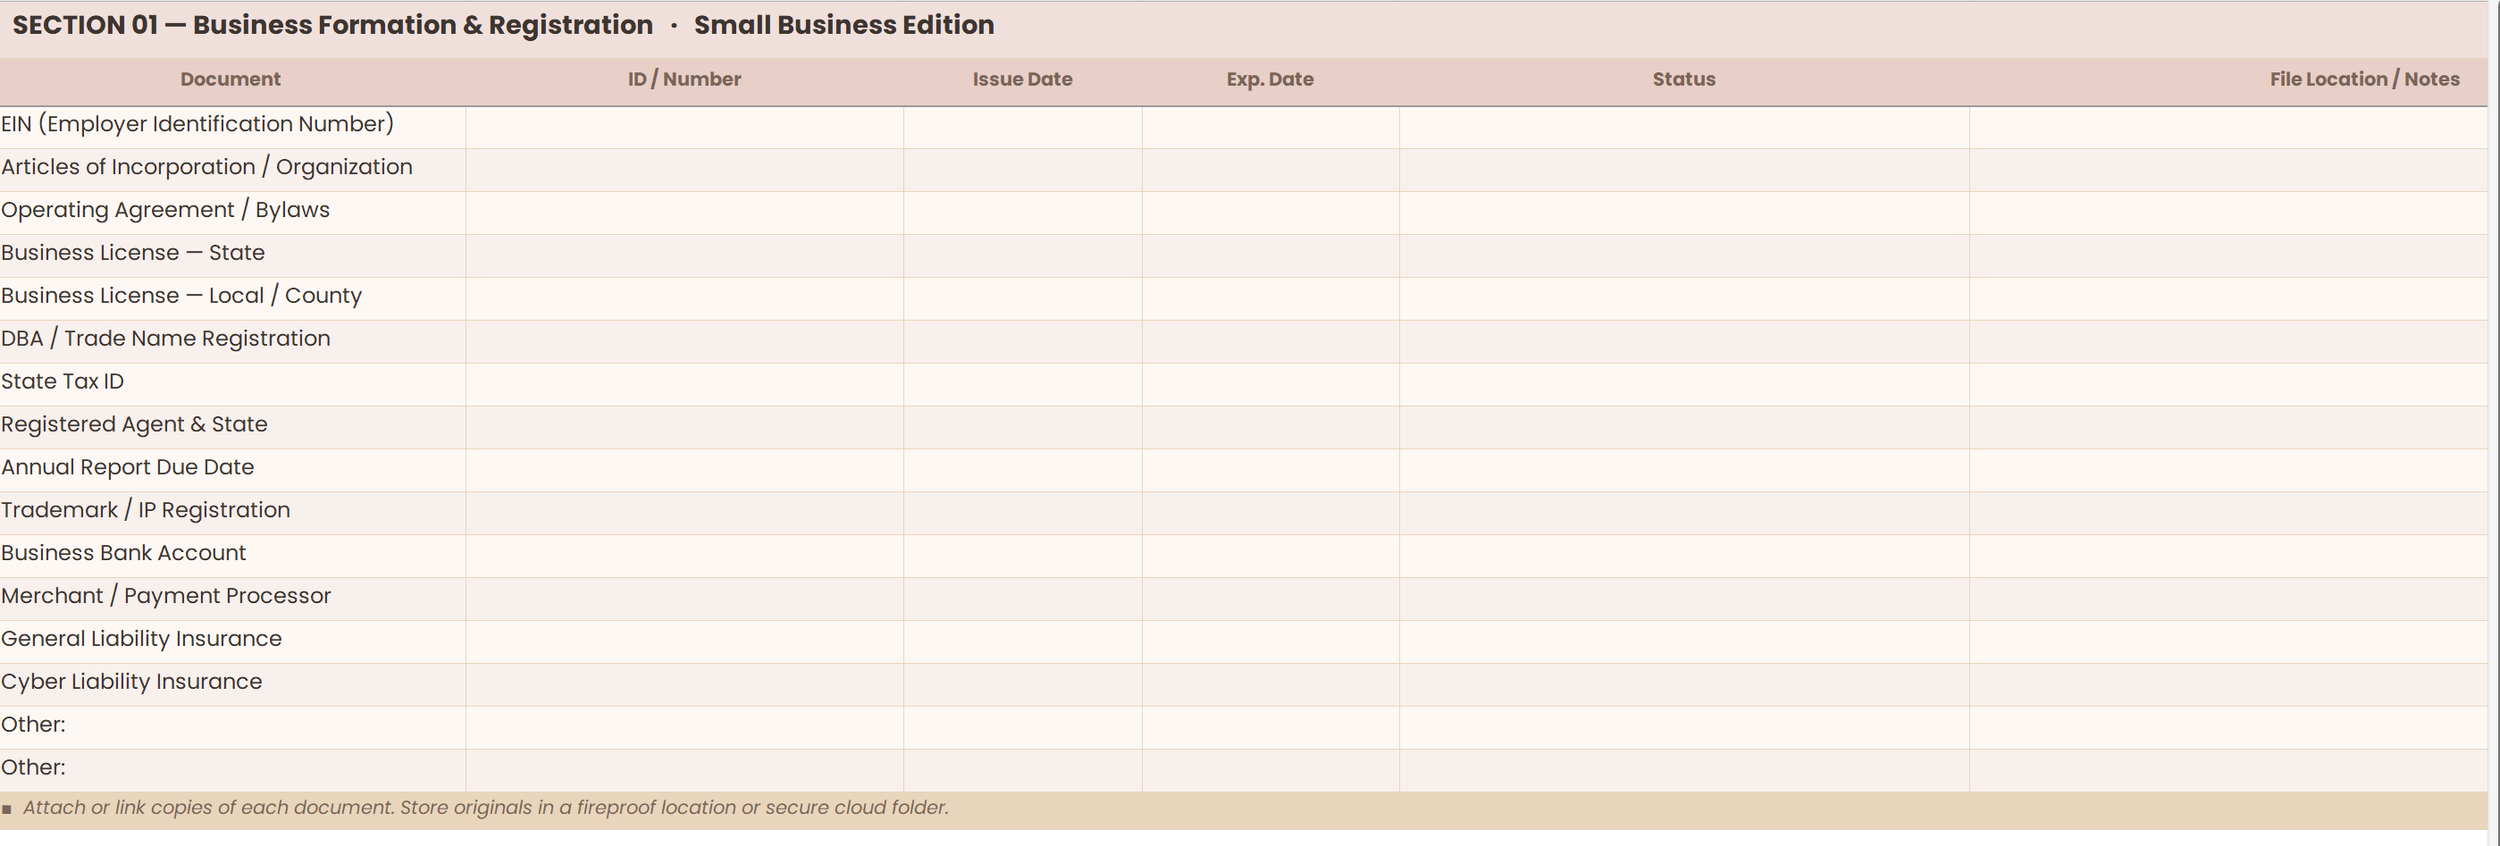Click the Status cell for State Tax ID row

[1684, 385]
